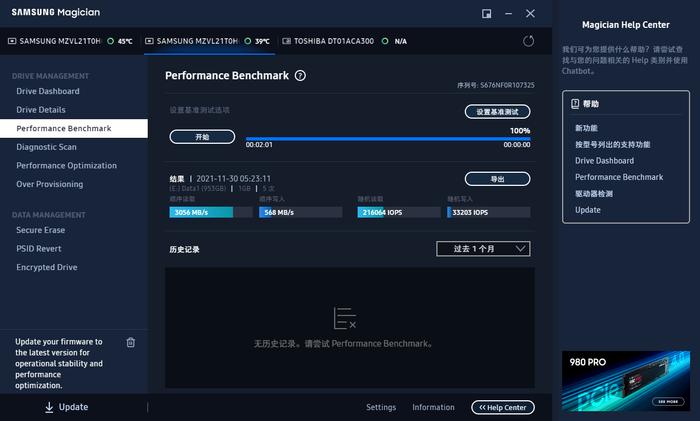Click elapsed time 00:02:01 label
This screenshot has height=421, width=700.
click(x=259, y=145)
